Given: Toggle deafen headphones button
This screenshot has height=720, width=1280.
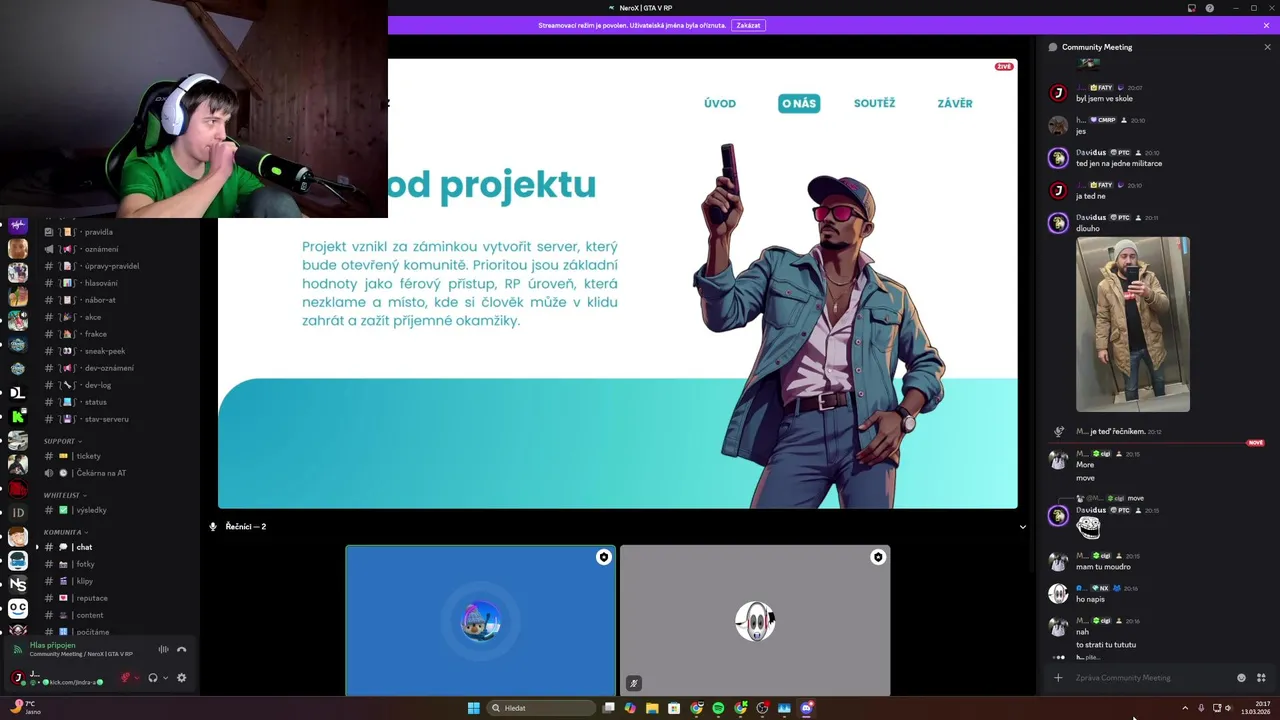Looking at the screenshot, I should [153, 678].
